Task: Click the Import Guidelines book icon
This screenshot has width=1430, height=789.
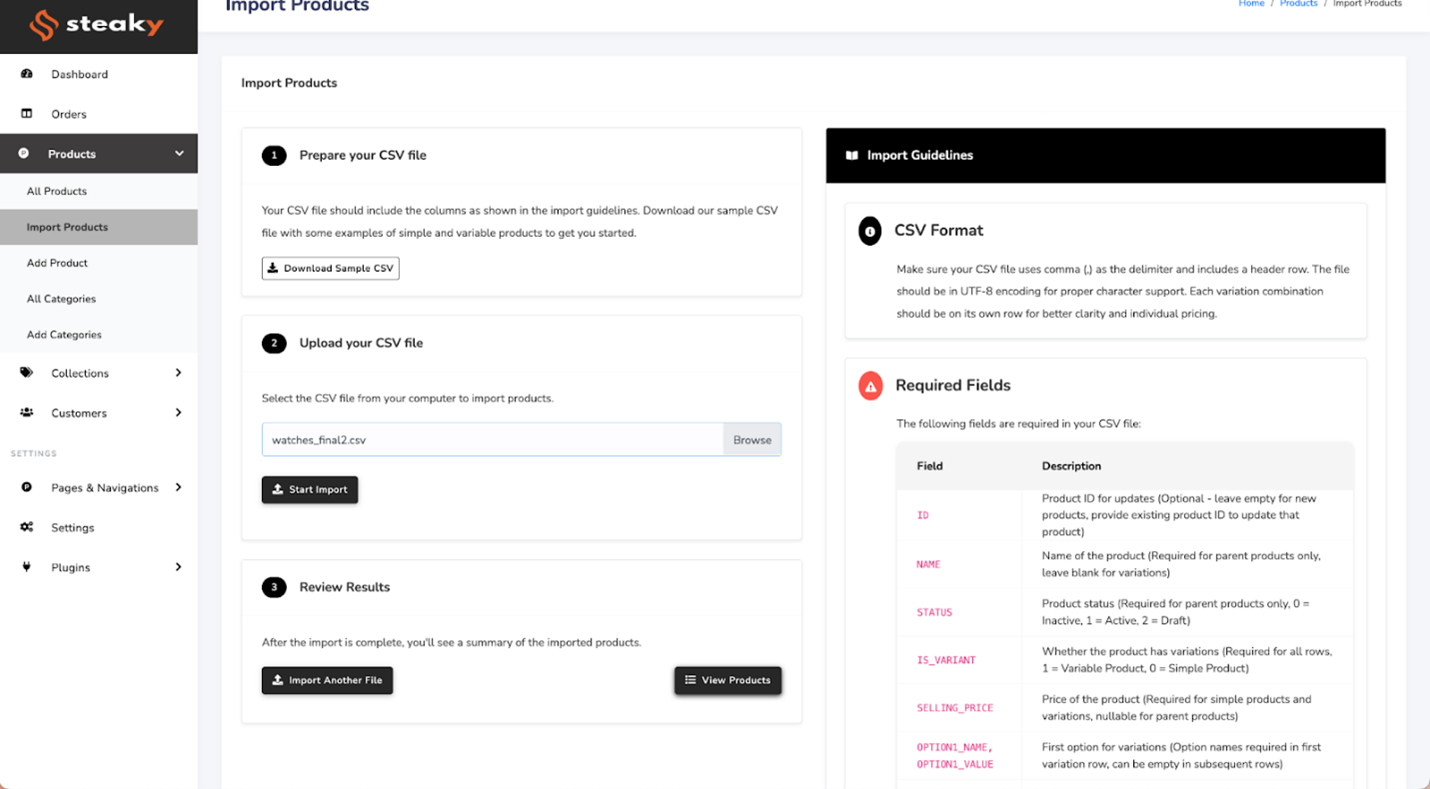Action: click(x=852, y=156)
